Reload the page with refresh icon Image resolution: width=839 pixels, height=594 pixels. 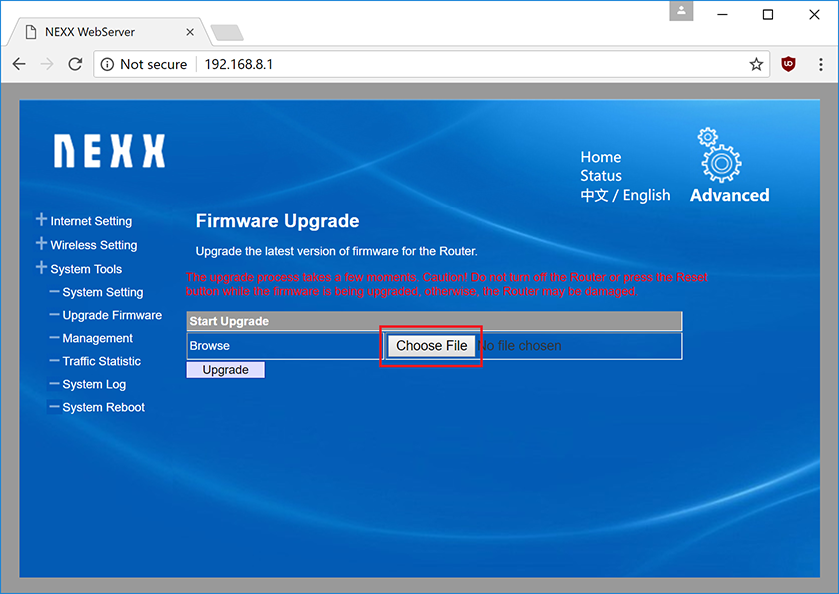(75, 64)
